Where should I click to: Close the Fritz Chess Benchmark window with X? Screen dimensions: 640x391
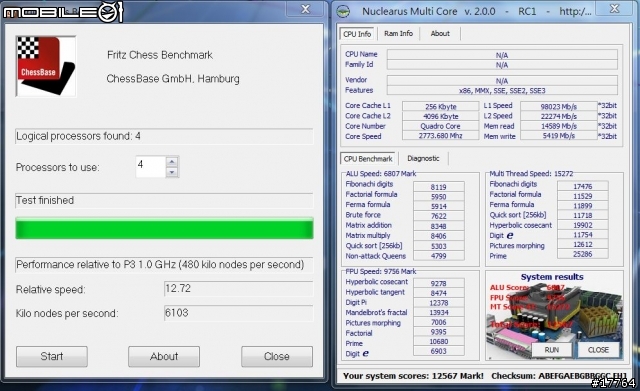(305, 9)
